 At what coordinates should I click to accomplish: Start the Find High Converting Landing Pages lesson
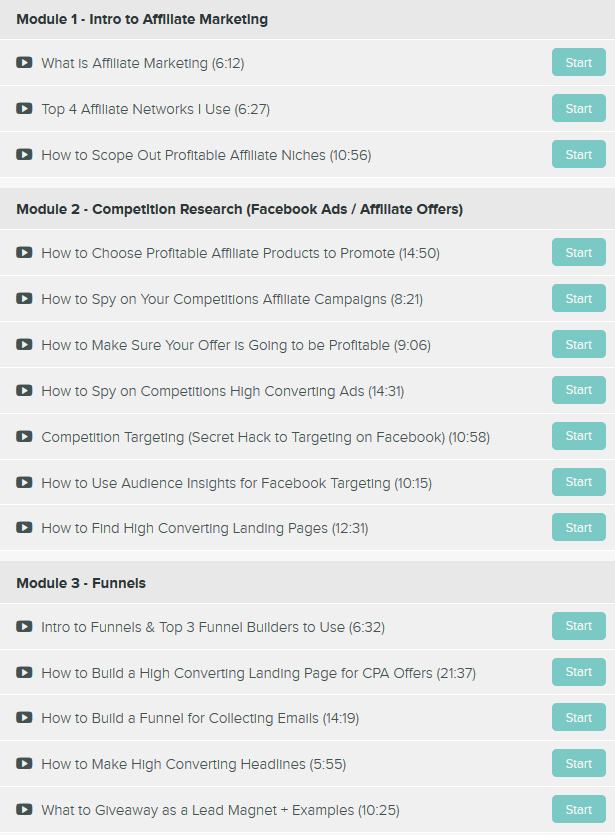click(578, 527)
